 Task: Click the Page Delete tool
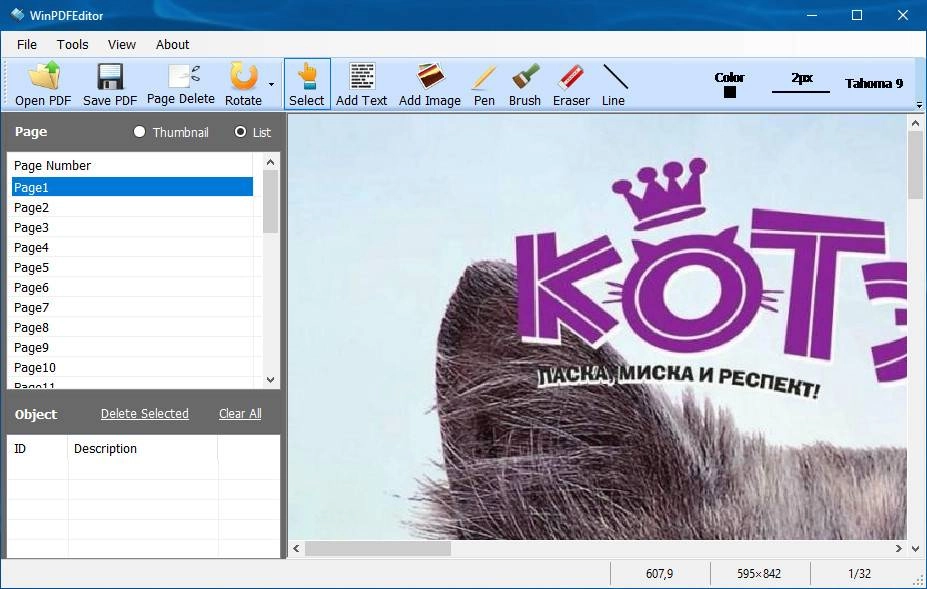(181, 84)
